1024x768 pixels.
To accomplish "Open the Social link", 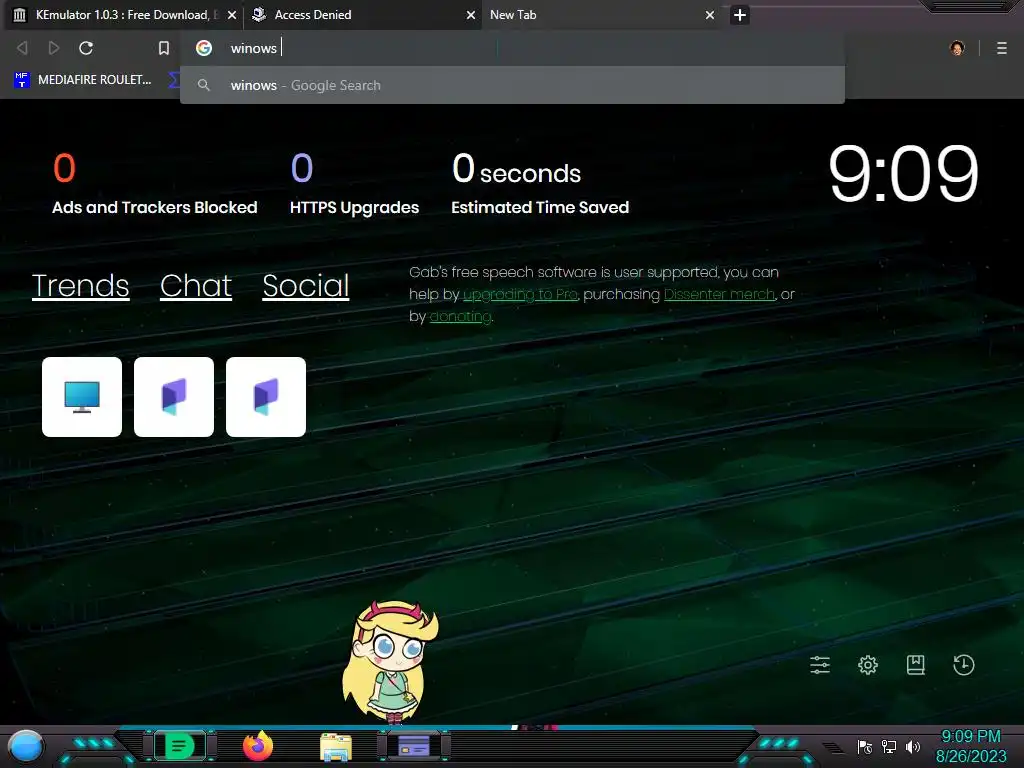I will coord(306,285).
